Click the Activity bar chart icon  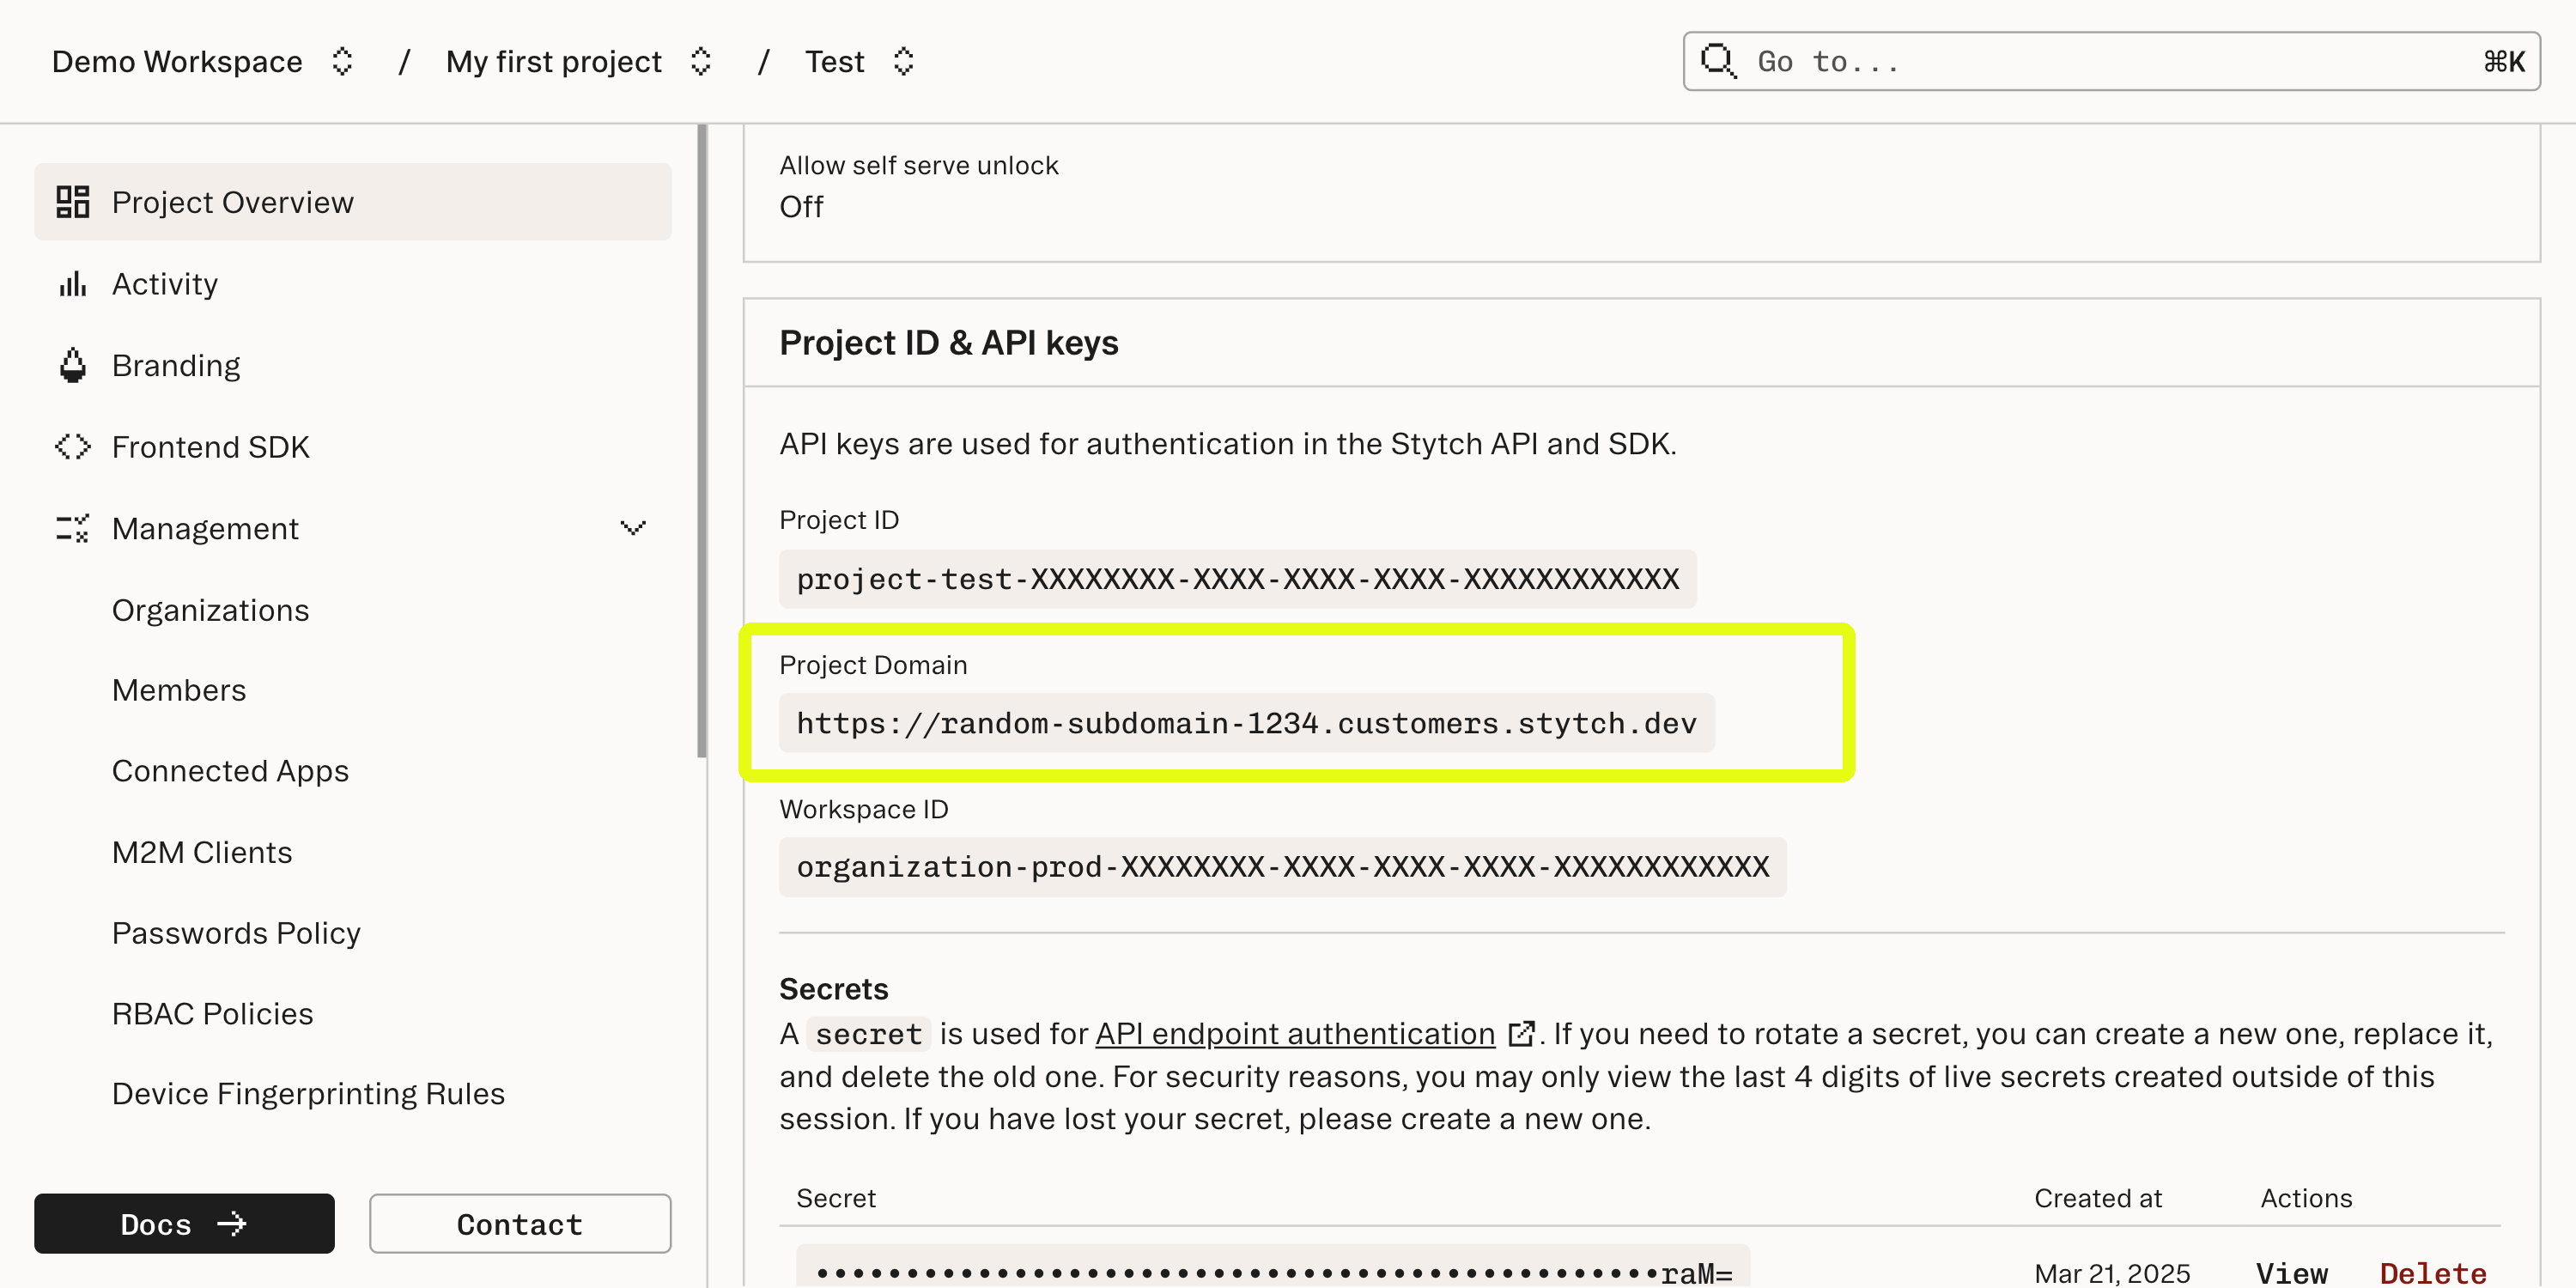pyautogui.click(x=71, y=284)
